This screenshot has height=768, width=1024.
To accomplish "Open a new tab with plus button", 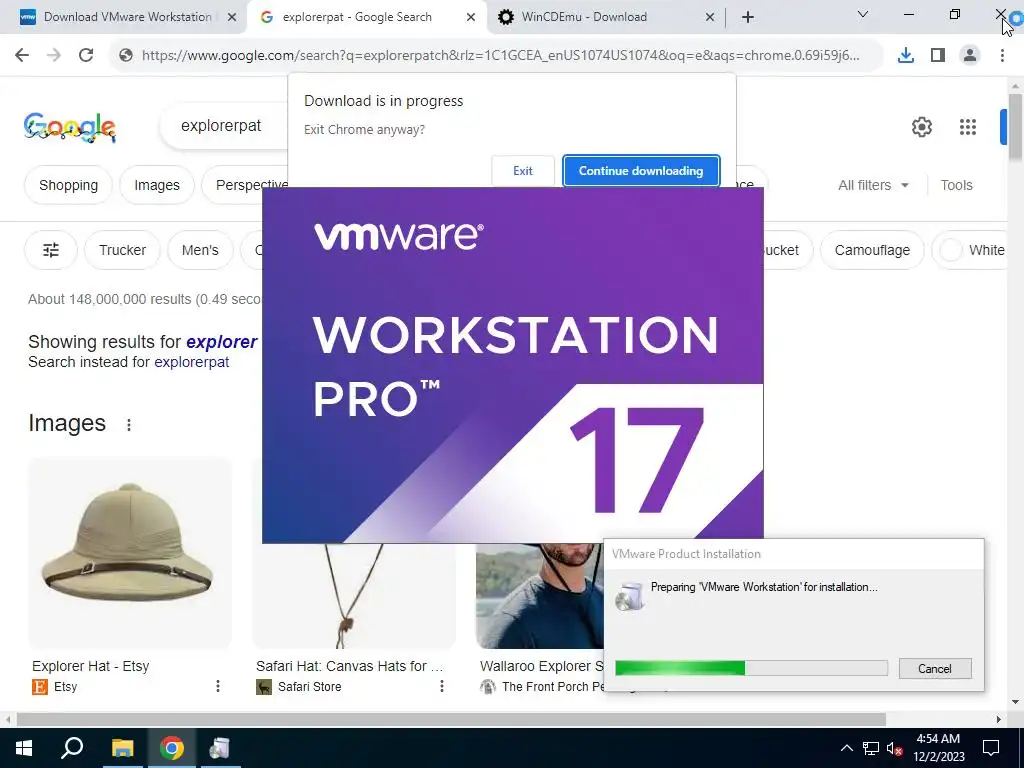I will (748, 17).
